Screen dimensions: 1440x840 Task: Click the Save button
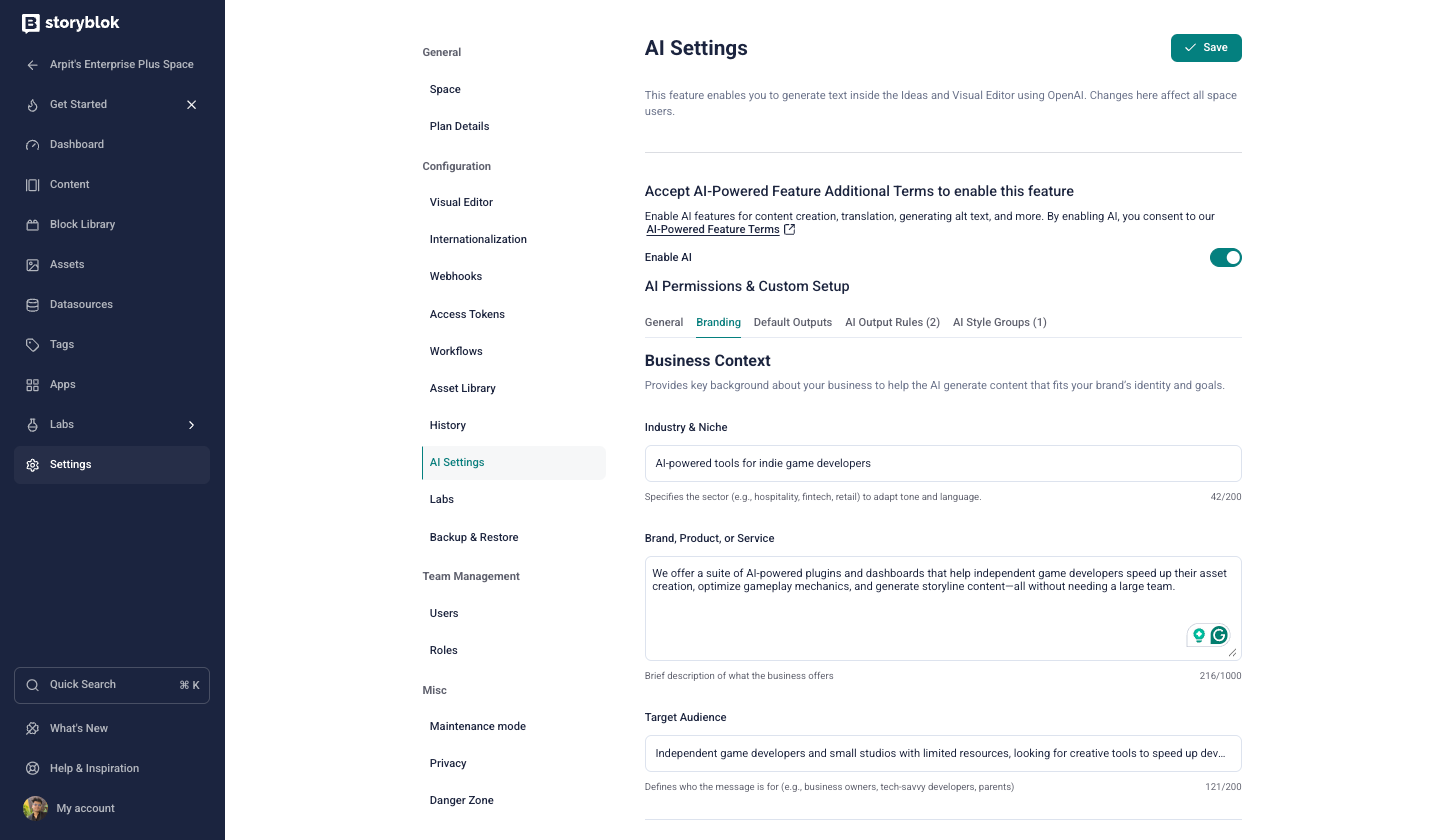1206,48
